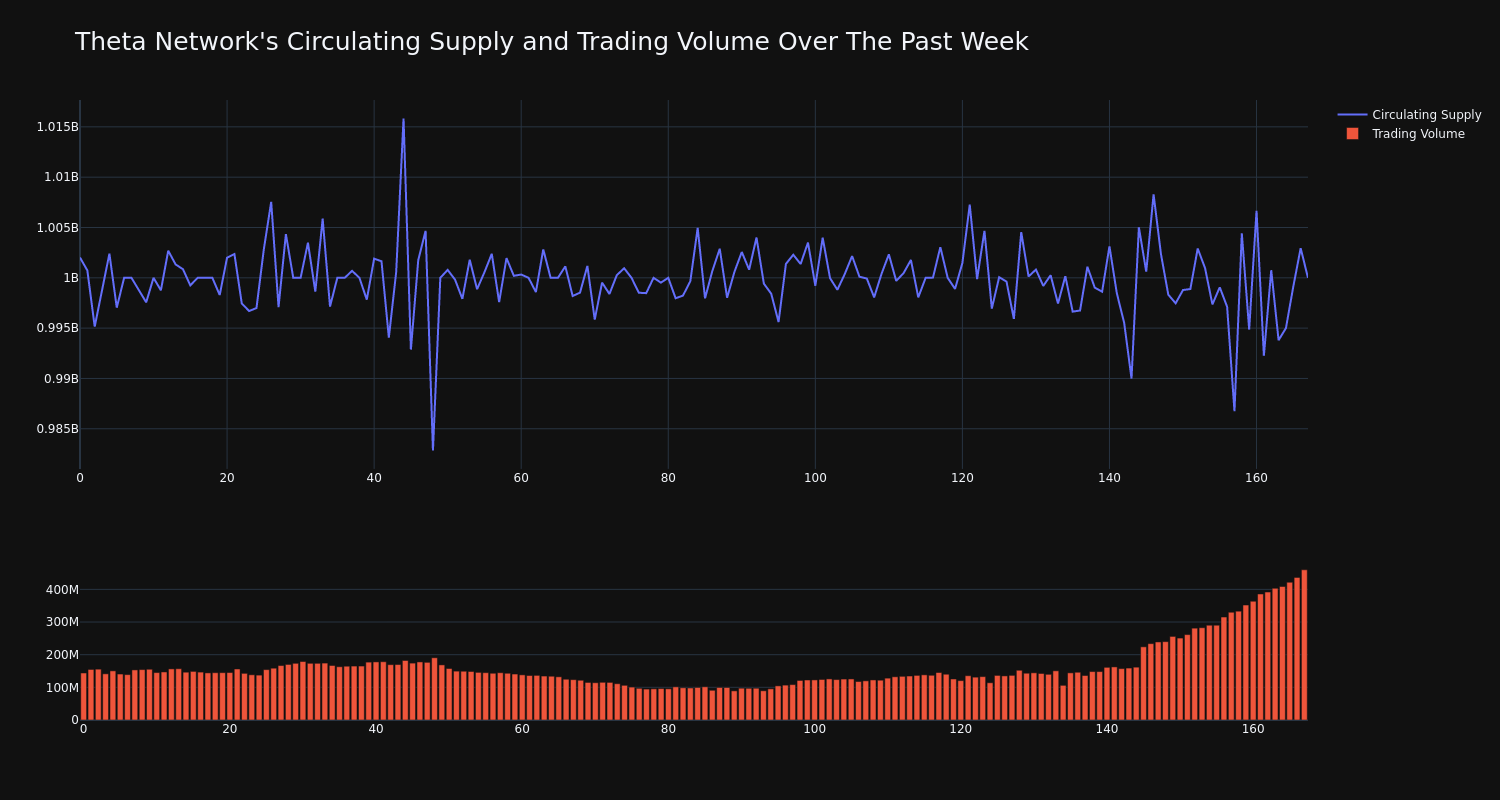Click the 200M volume axis label
1500x800 pixels.
[x=62, y=655]
